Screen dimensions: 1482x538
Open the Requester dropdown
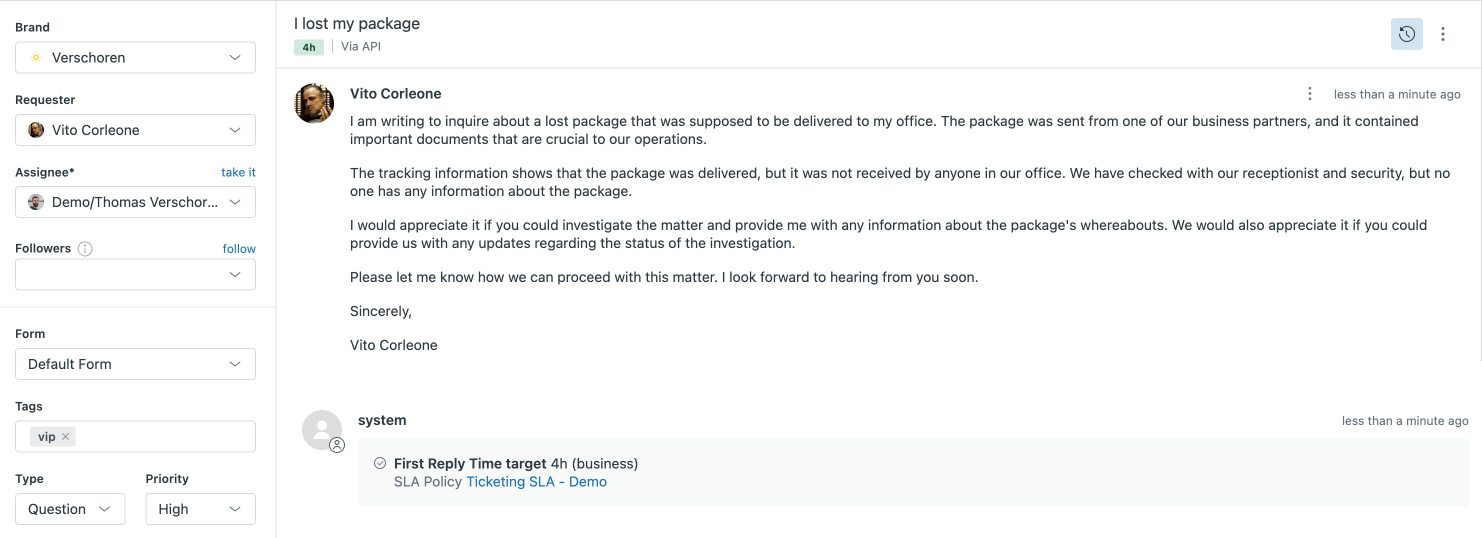click(x=135, y=130)
